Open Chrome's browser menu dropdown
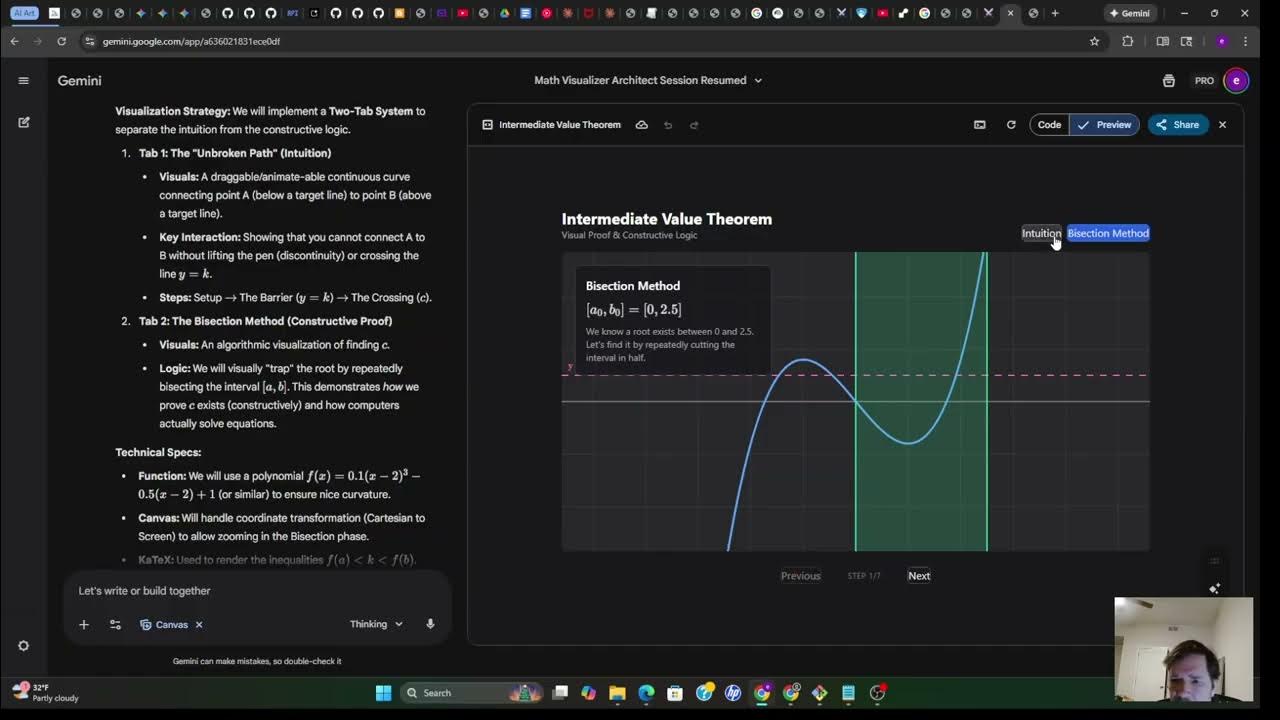The image size is (1280, 720). pos(1244,41)
